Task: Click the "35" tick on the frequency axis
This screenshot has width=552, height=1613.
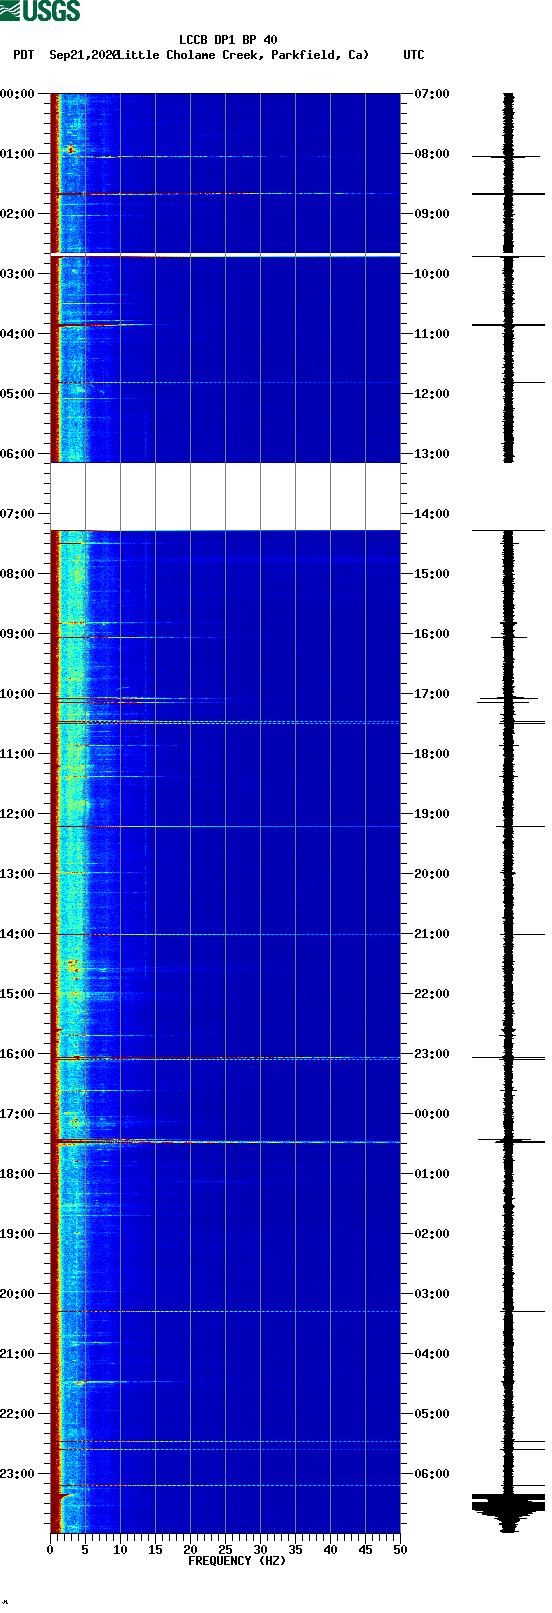Action: [x=295, y=1550]
